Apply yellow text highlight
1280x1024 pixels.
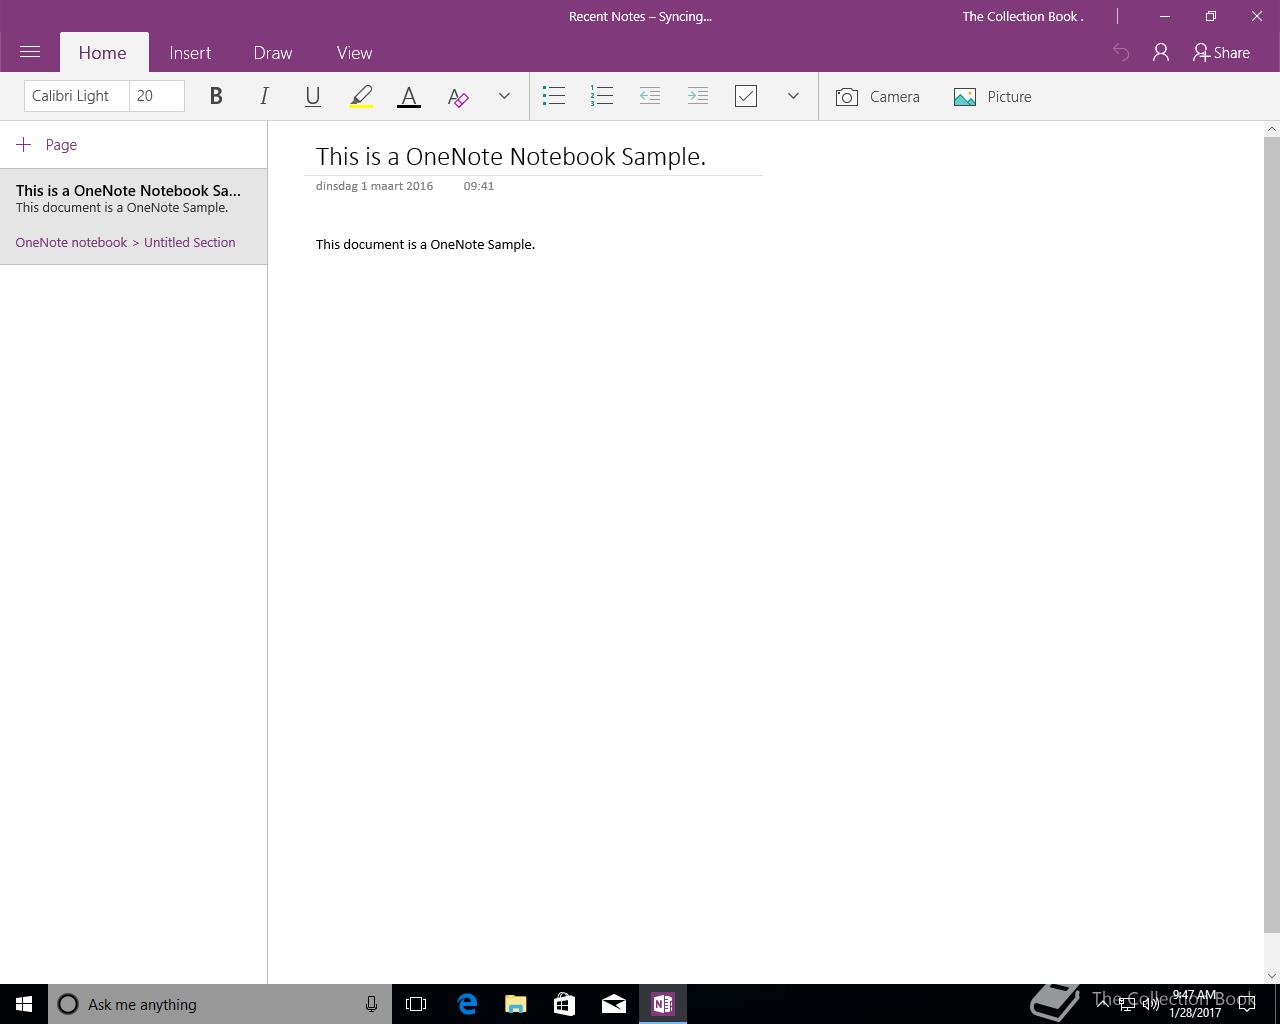361,96
